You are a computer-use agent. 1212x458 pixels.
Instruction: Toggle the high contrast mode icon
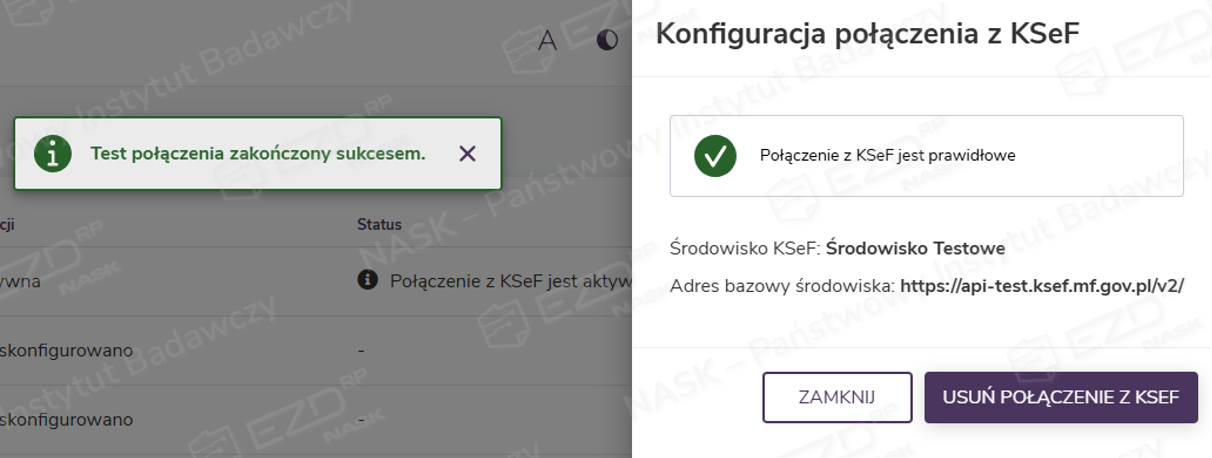tap(607, 40)
